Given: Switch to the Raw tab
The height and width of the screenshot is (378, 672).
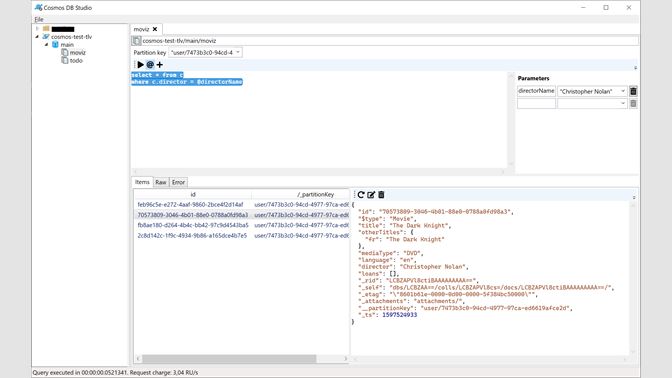Looking at the screenshot, I should pyautogui.click(x=161, y=182).
